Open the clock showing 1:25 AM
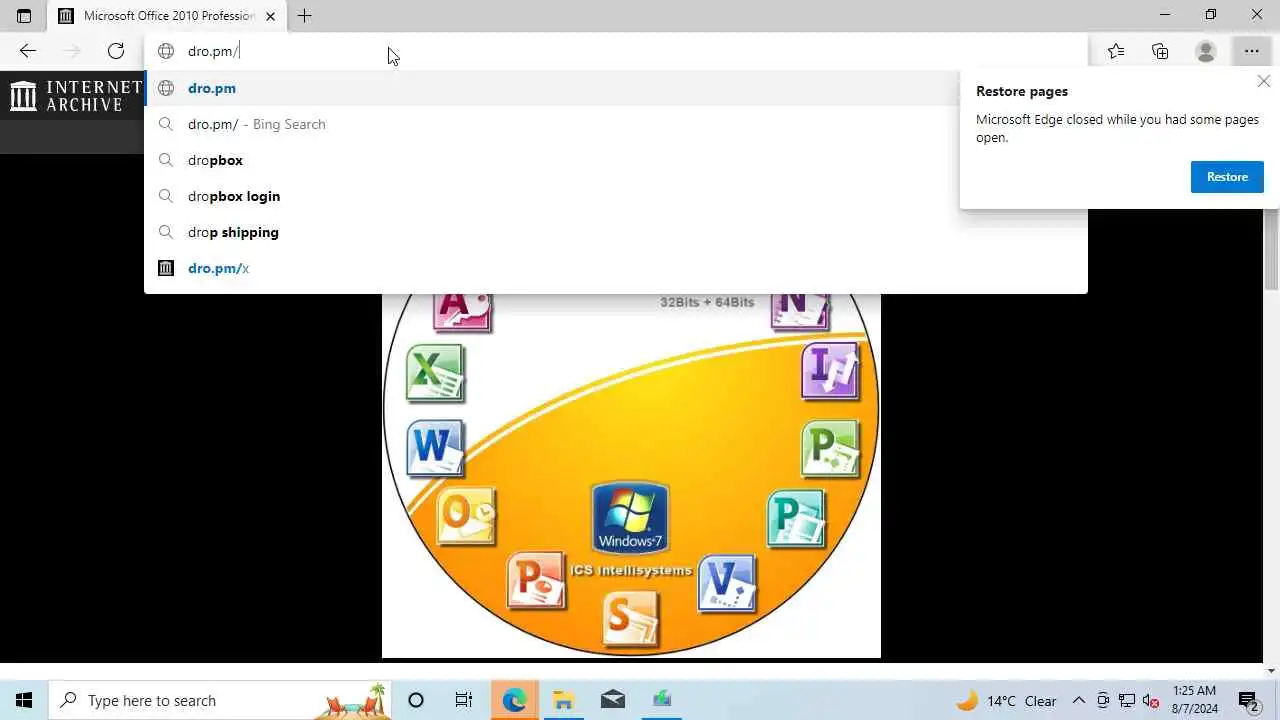This screenshot has width=1280, height=720. [1194, 700]
